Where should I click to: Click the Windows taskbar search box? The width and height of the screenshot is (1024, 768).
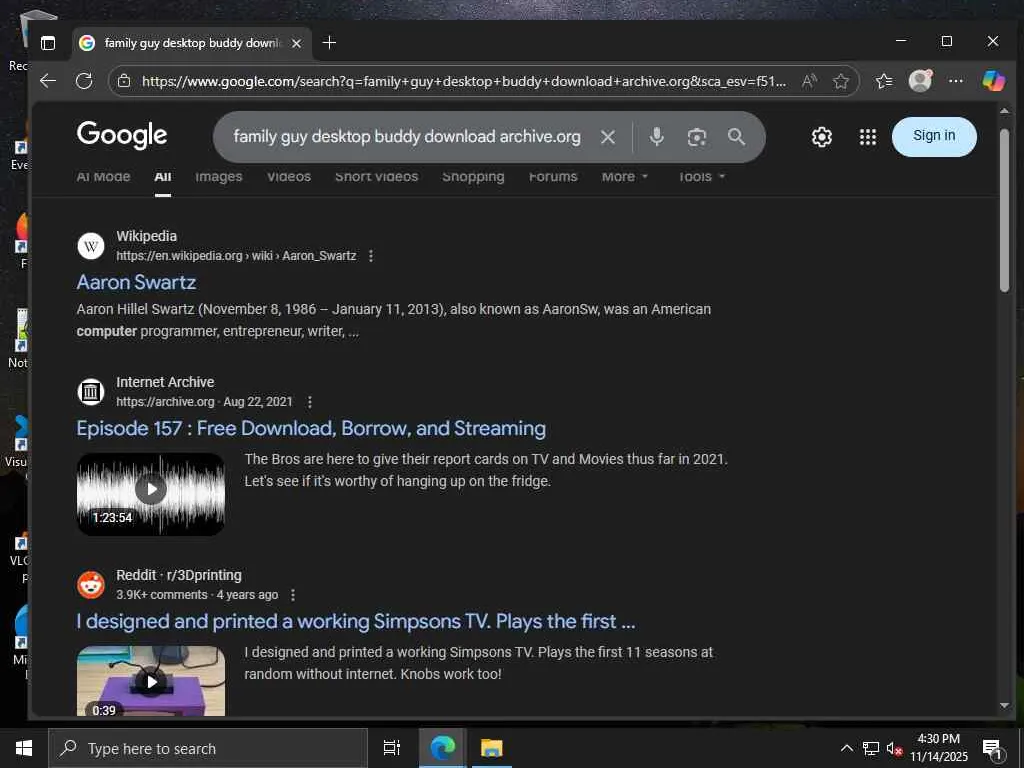point(208,748)
